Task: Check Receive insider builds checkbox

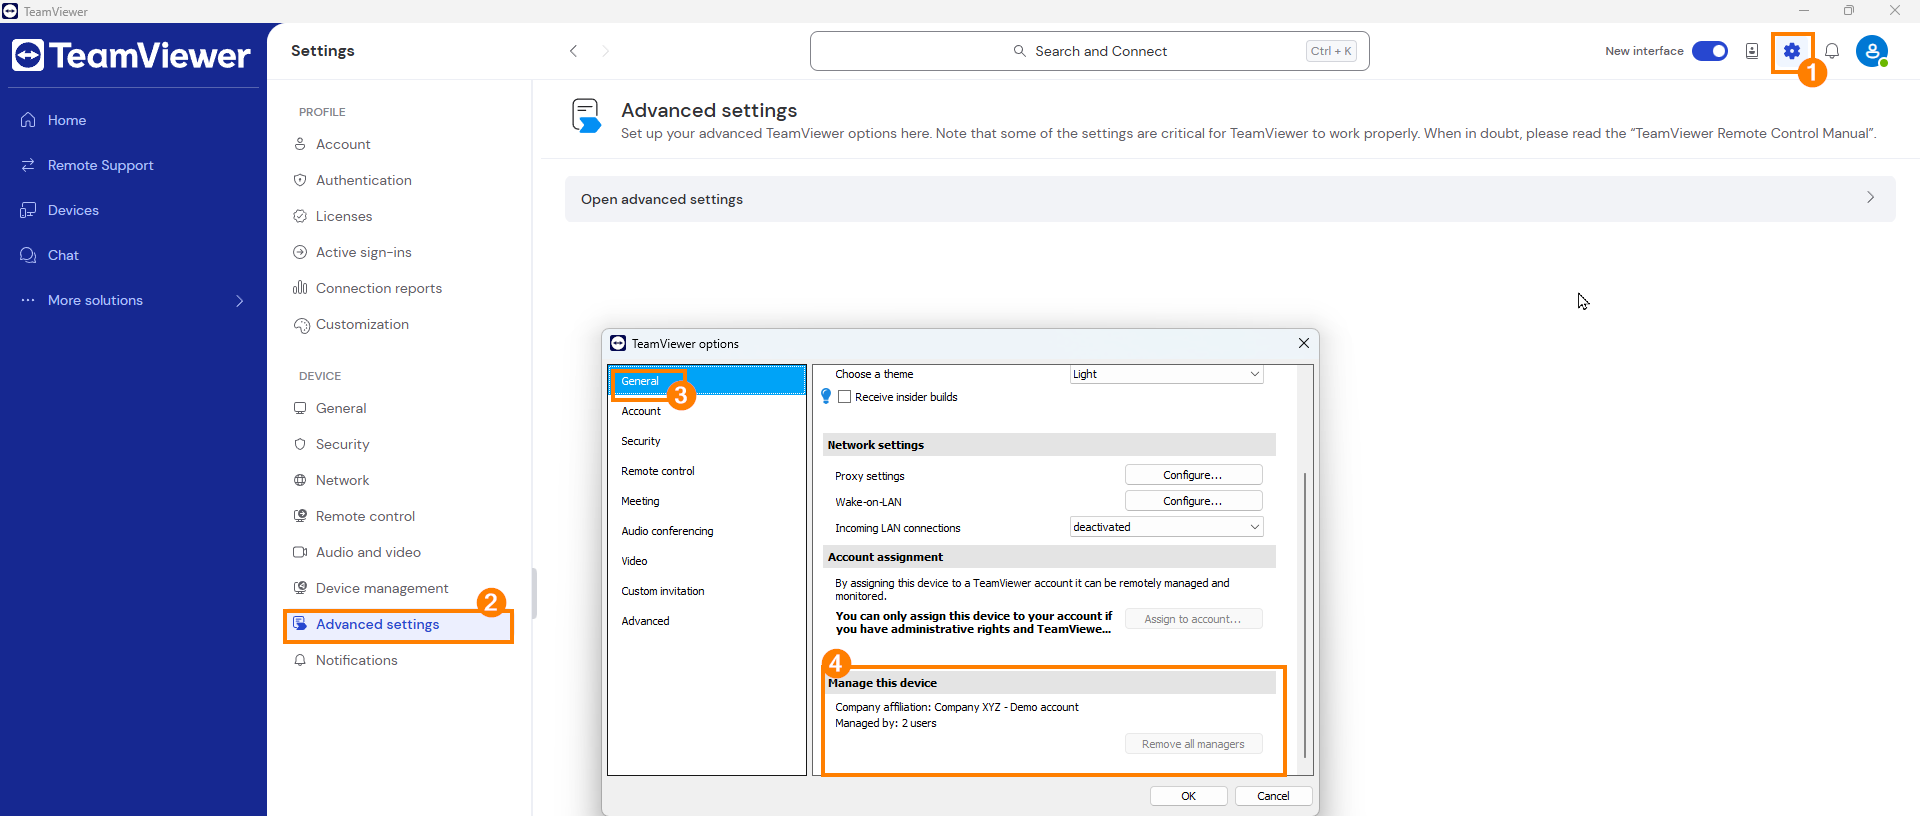Action: coord(845,397)
